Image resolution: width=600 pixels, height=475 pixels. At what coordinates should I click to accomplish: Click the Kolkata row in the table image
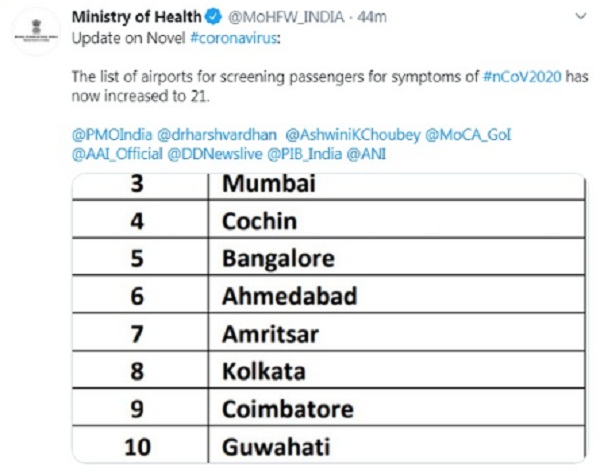coord(329,370)
